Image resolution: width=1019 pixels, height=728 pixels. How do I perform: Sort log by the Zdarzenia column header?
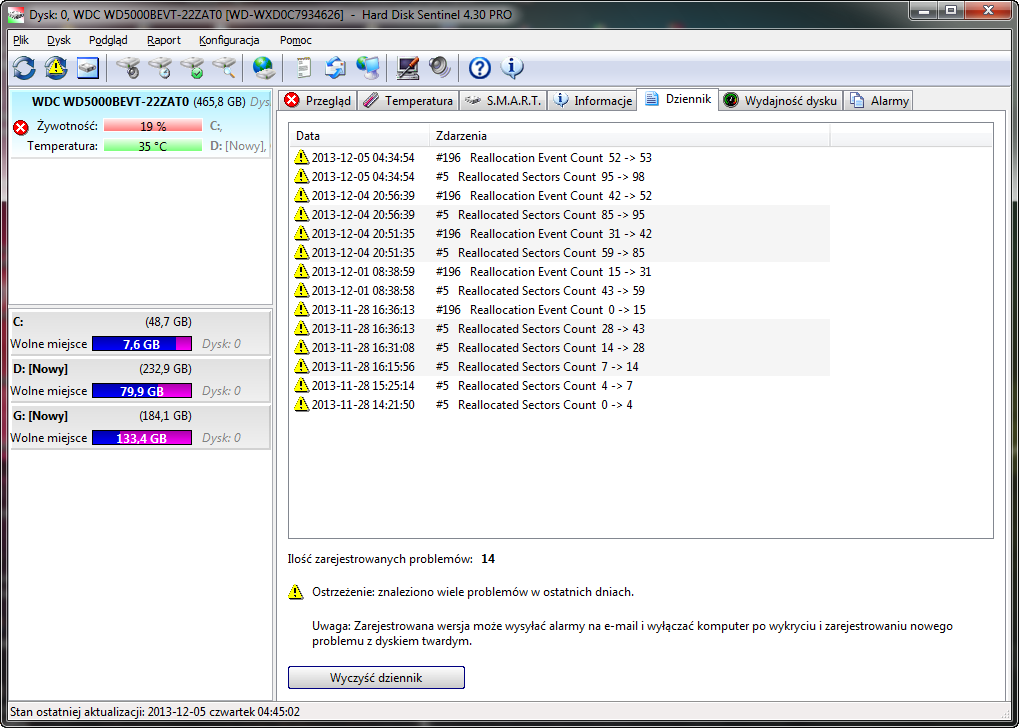[630, 136]
